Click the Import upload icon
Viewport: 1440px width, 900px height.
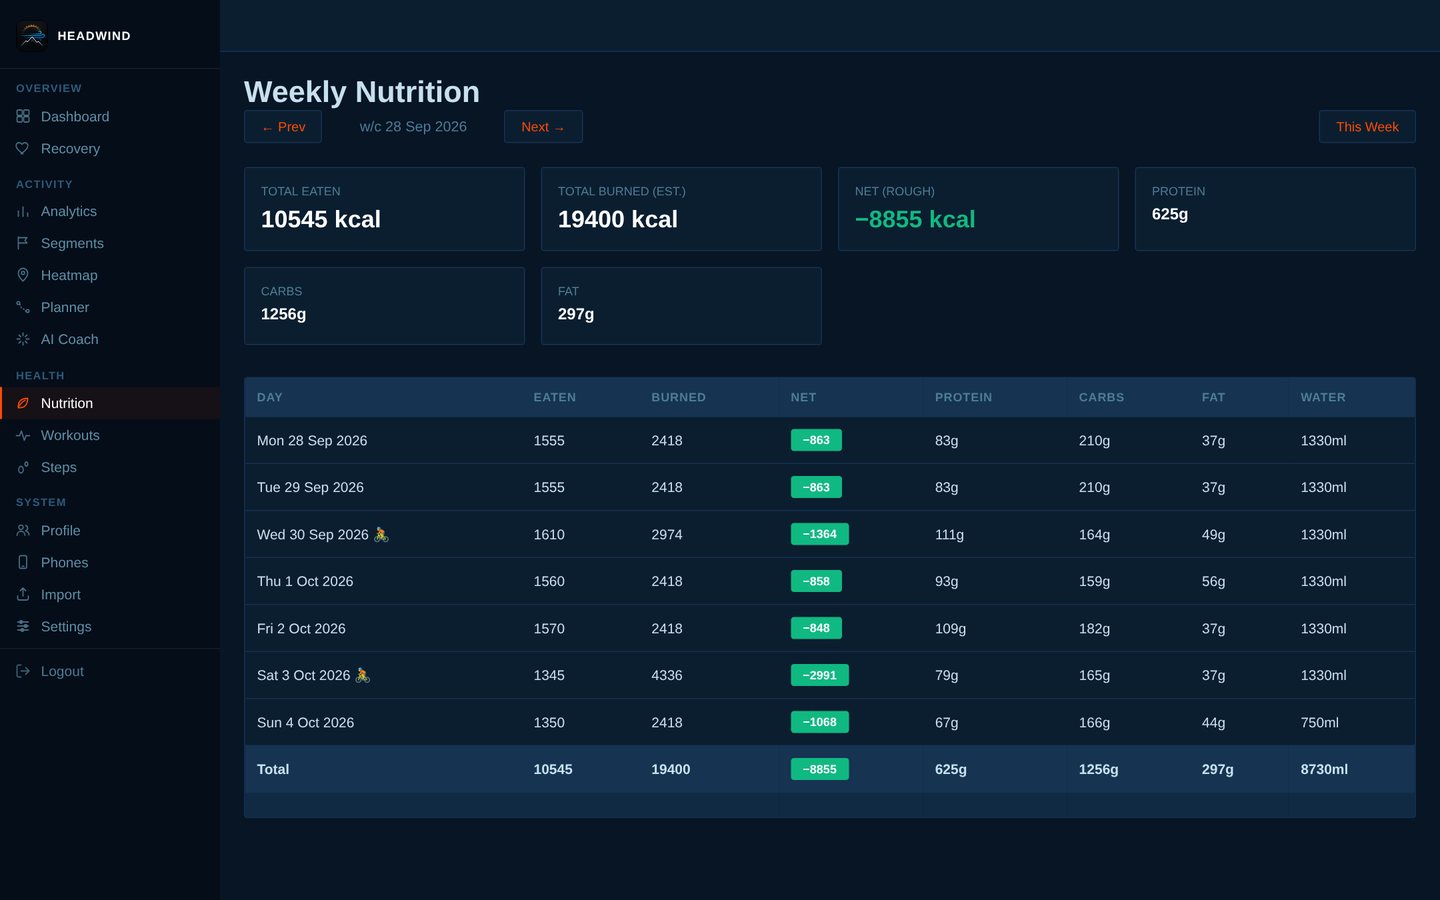point(23,595)
